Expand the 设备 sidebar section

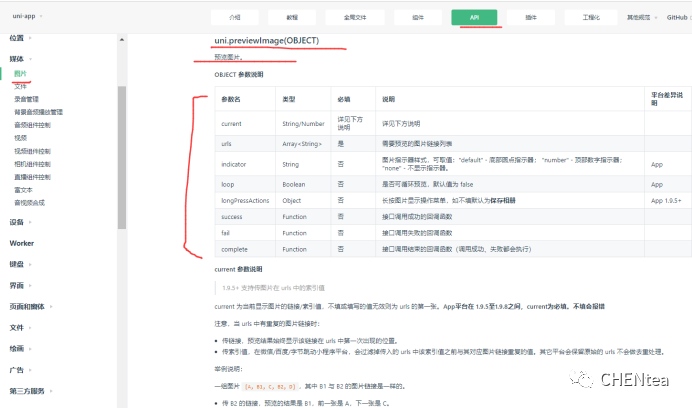click(x=20, y=222)
